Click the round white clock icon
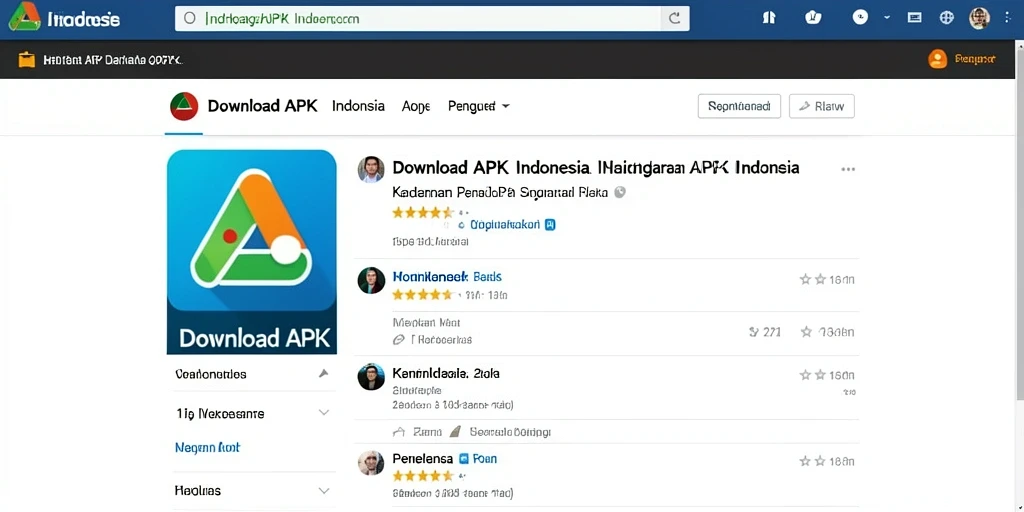1024x512 pixels. [x=861, y=18]
